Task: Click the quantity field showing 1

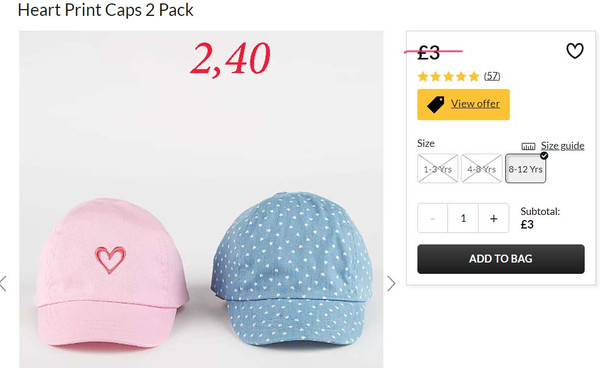Action: (463, 218)
